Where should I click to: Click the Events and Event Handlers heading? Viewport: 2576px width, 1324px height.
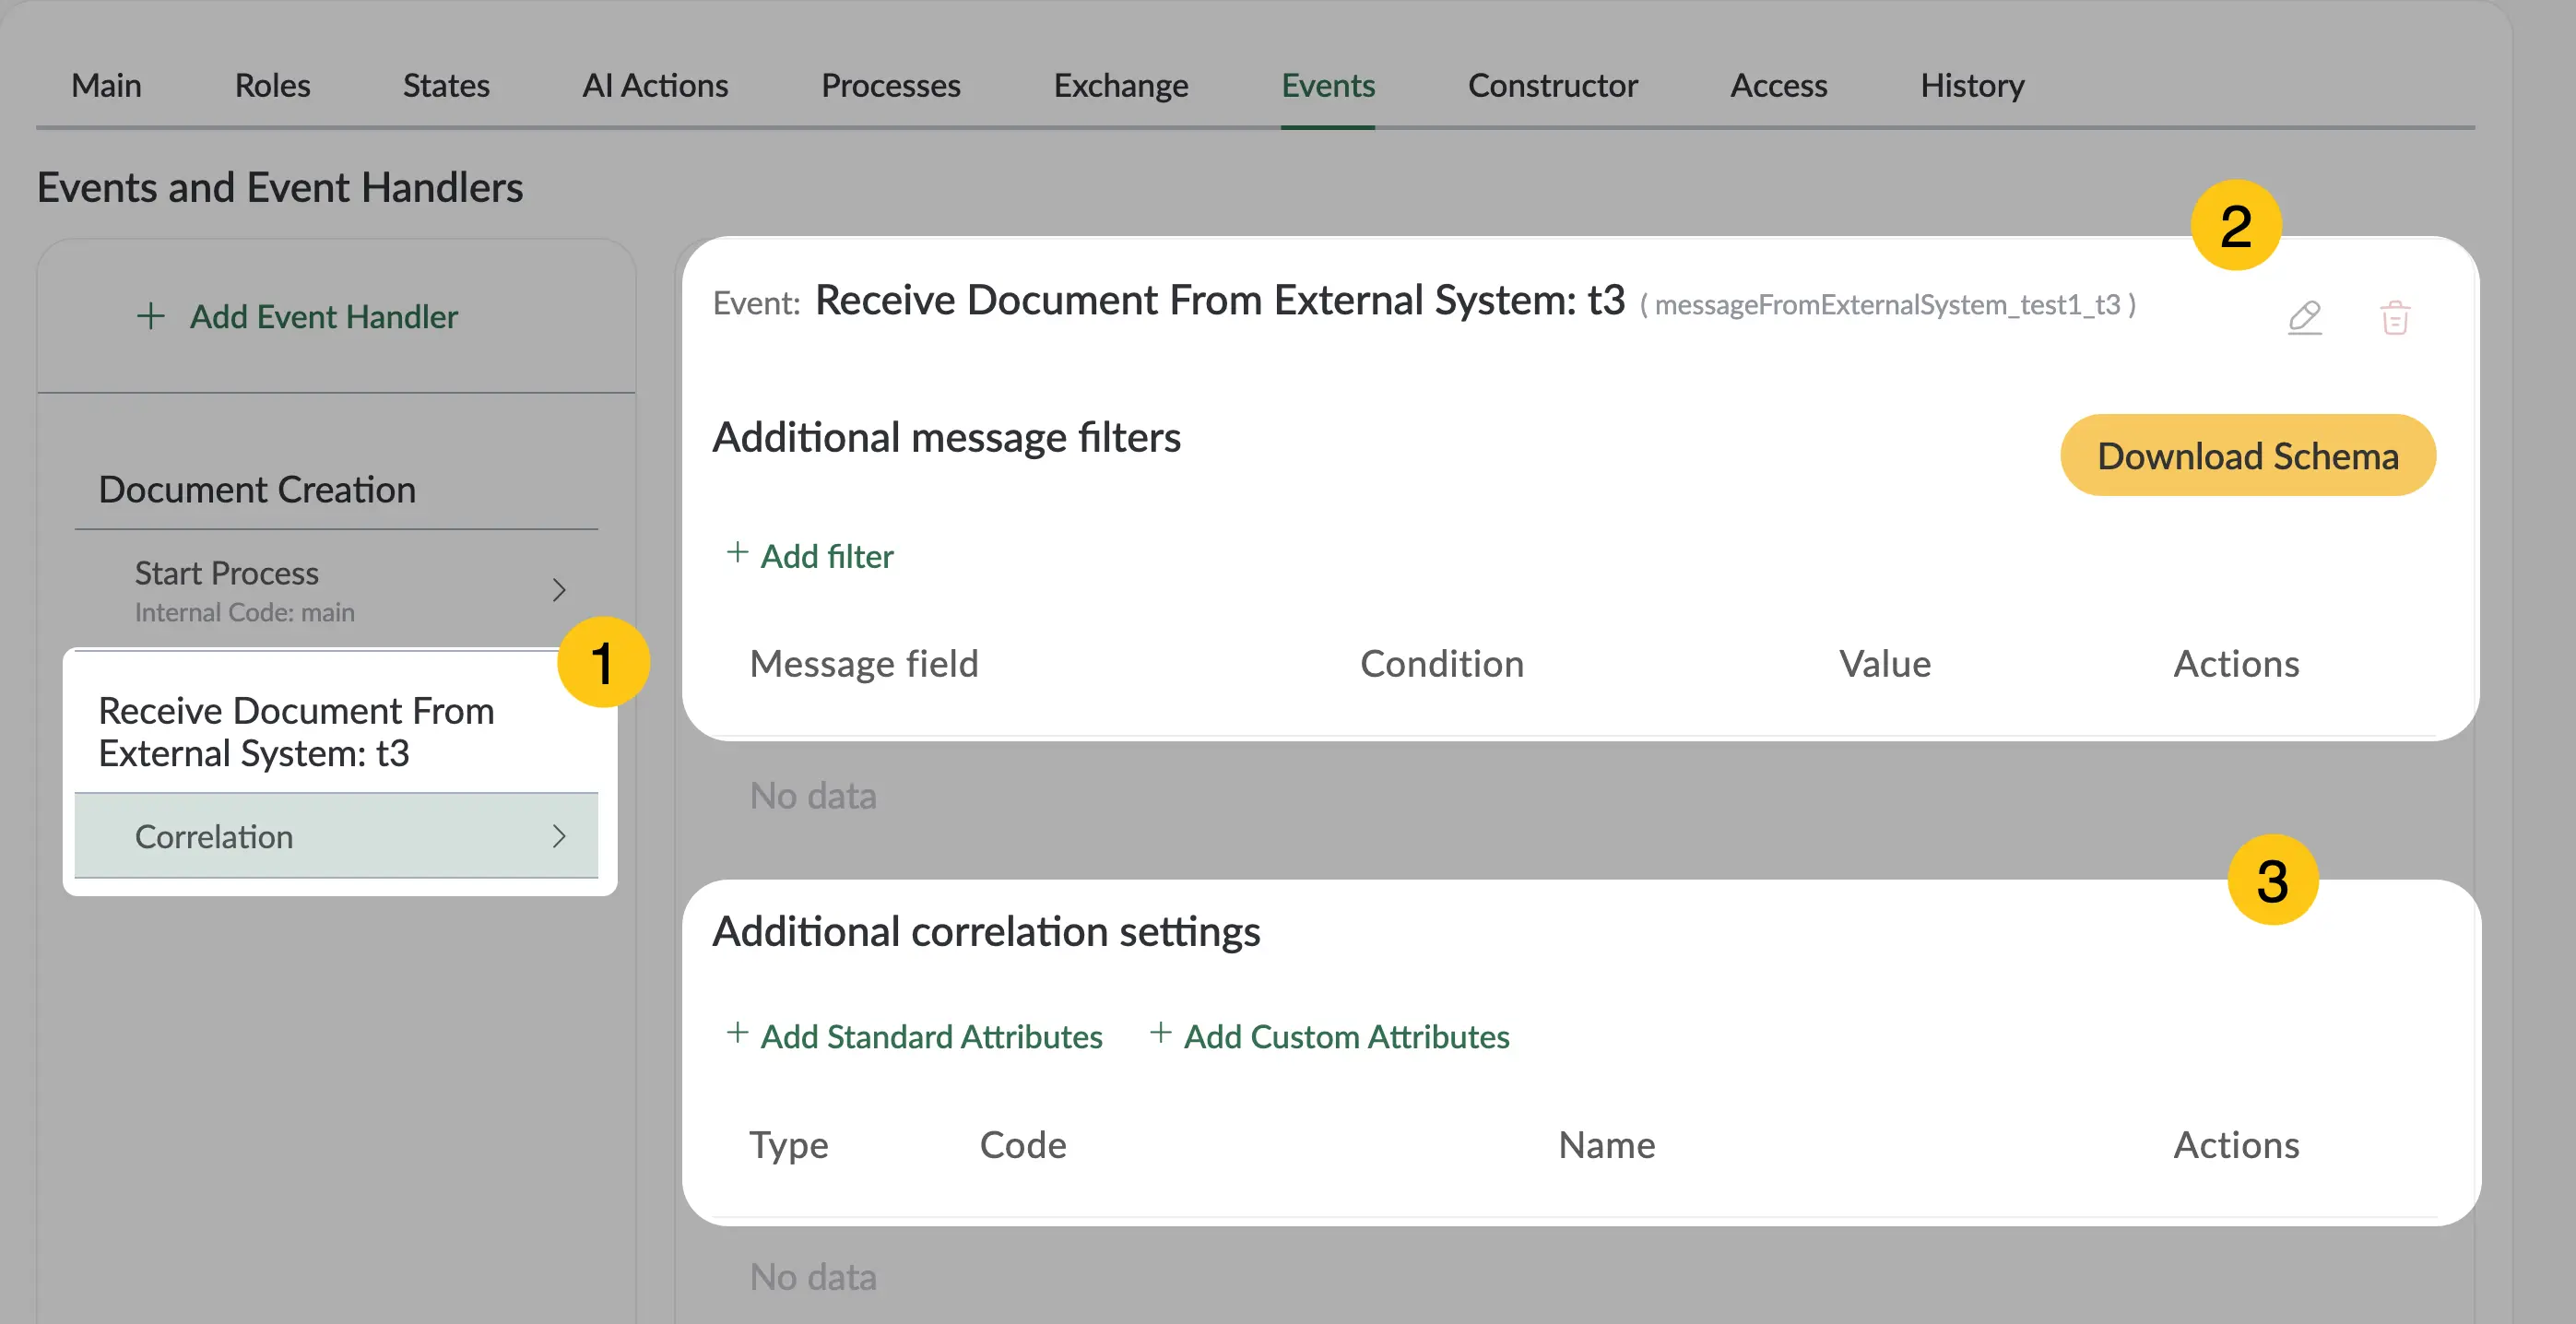[280, 187]
